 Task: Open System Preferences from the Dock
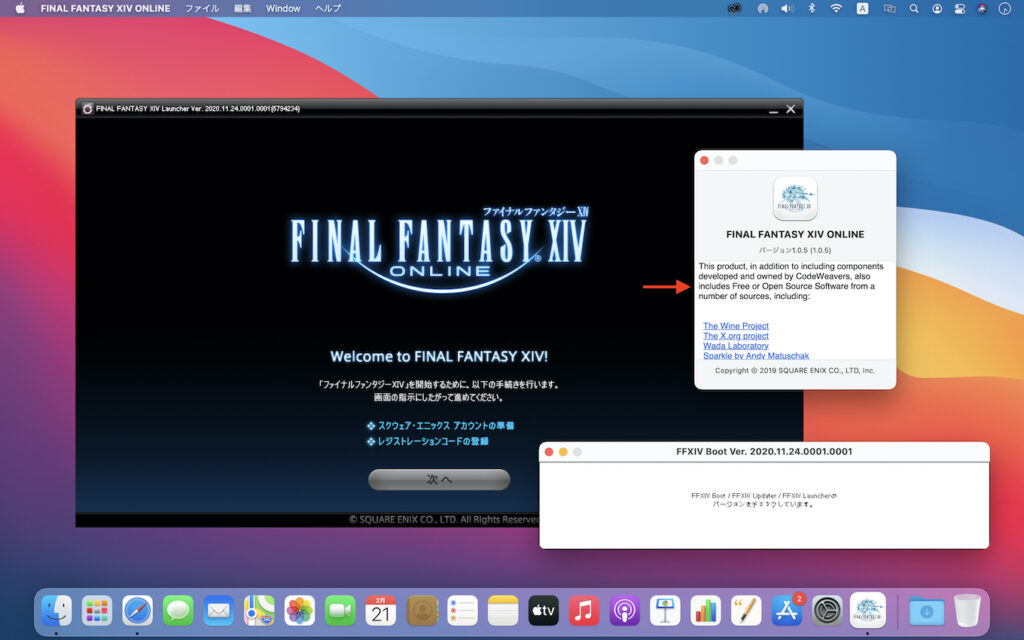tap(828, 610)
